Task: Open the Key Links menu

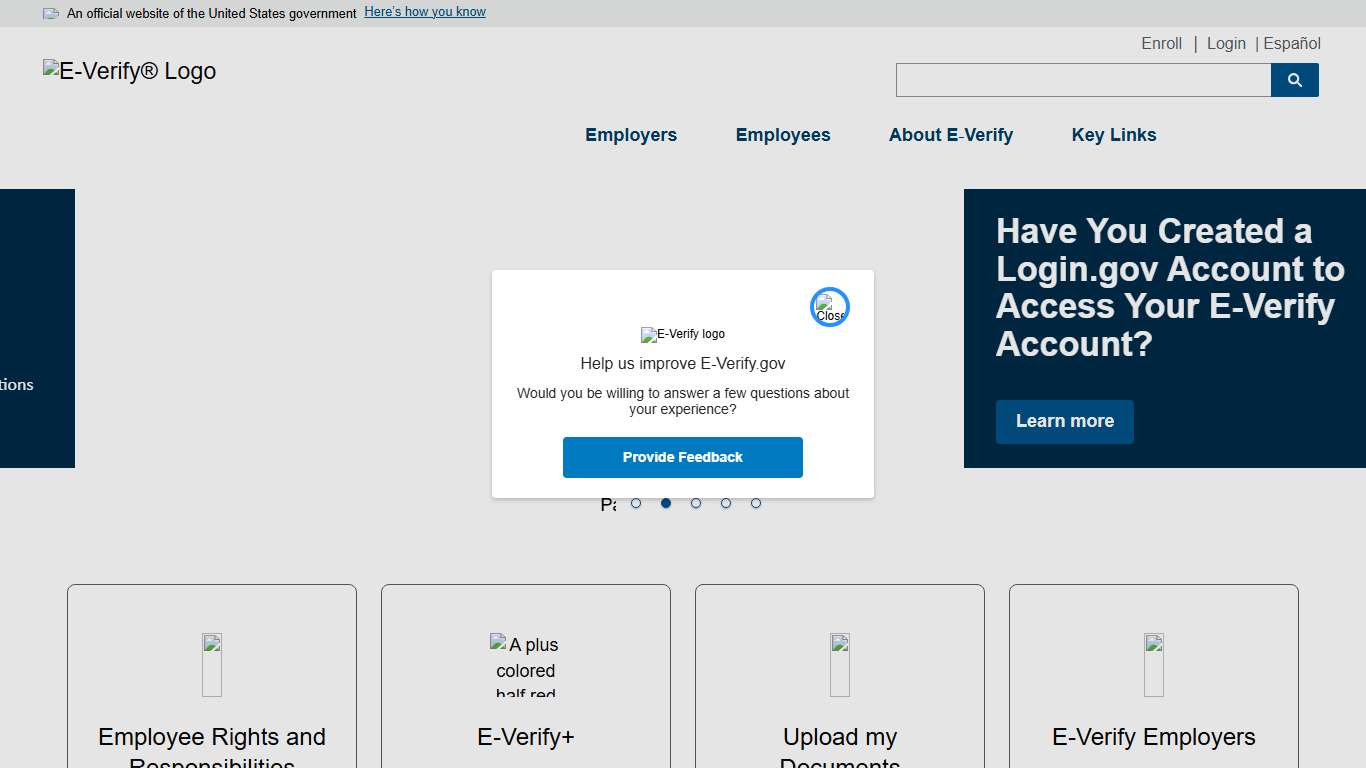Action: 1113,135
